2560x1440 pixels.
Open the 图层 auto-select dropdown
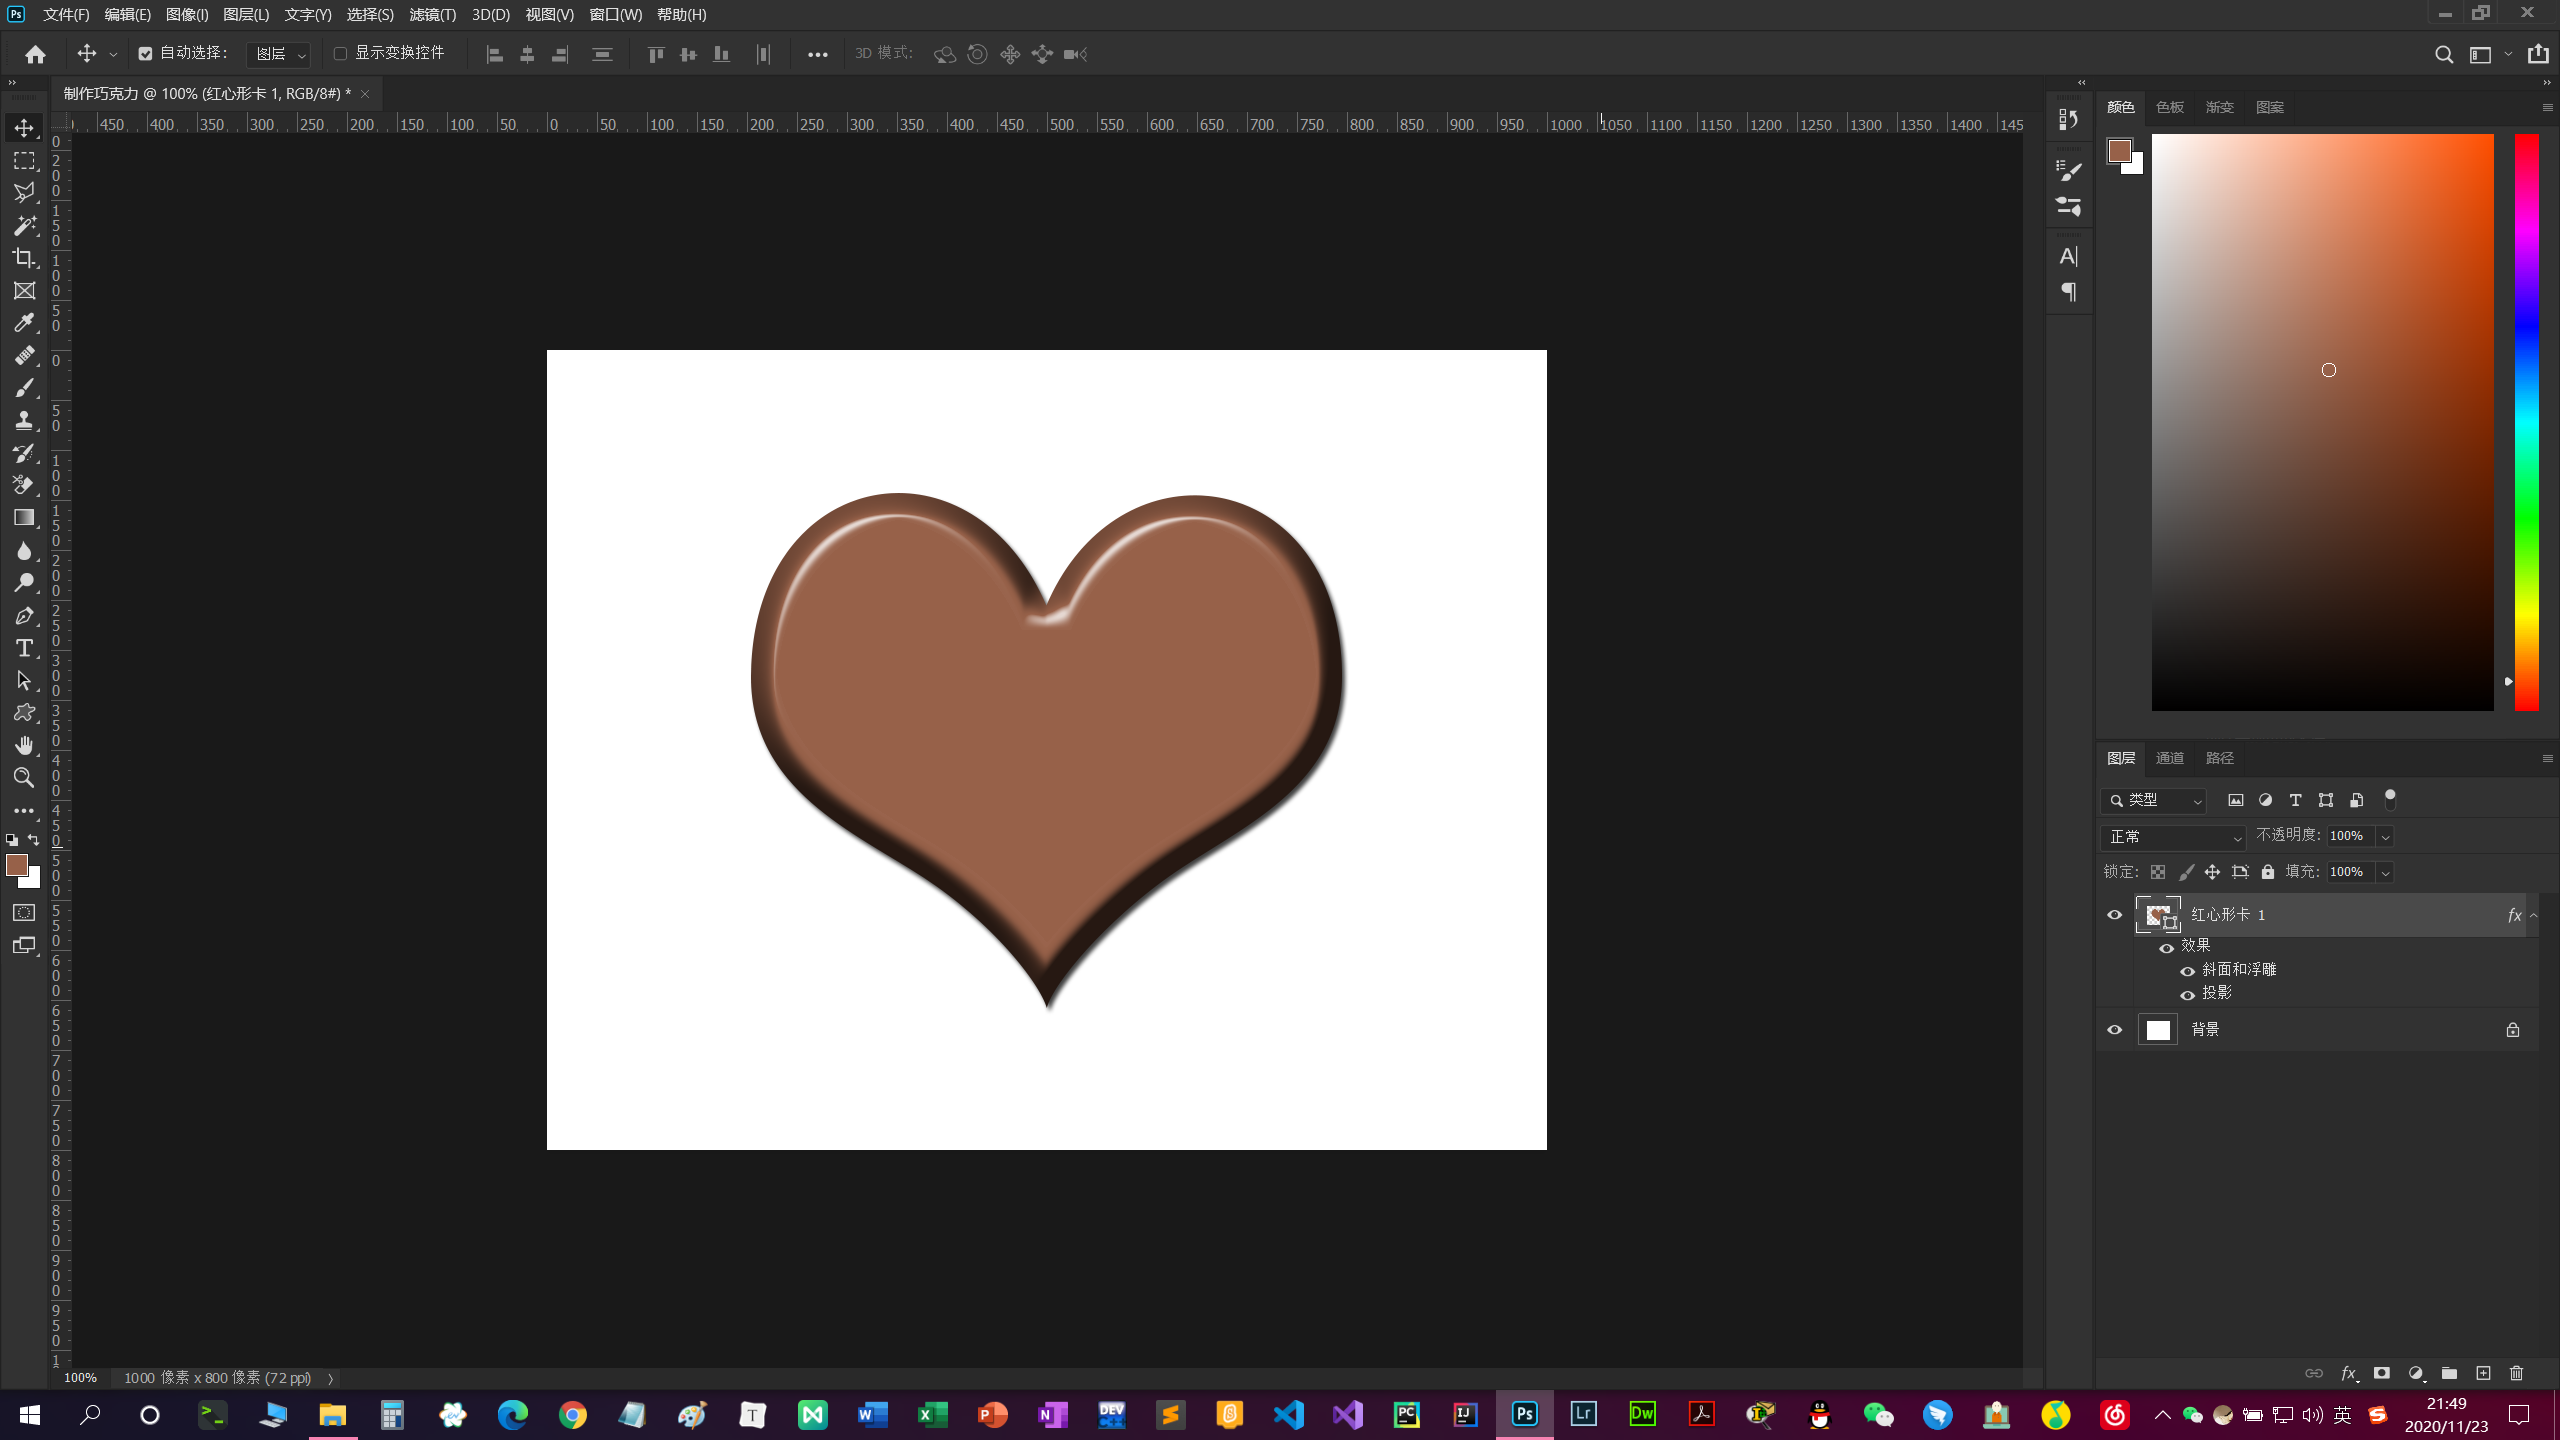coord(278,54)
